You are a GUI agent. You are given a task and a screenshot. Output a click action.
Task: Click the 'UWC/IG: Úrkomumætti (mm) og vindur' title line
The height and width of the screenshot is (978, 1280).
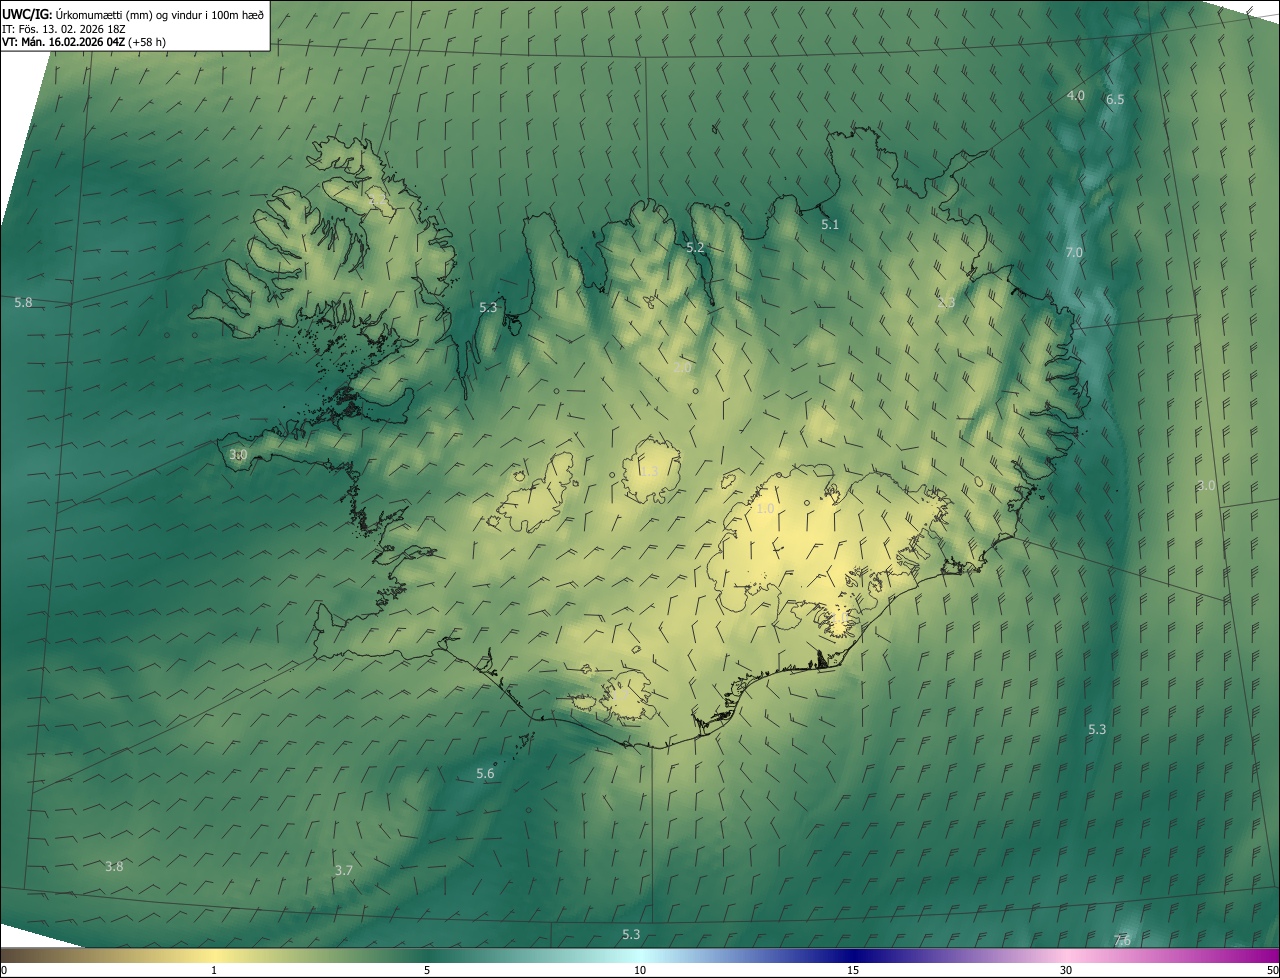coord(133,13)
